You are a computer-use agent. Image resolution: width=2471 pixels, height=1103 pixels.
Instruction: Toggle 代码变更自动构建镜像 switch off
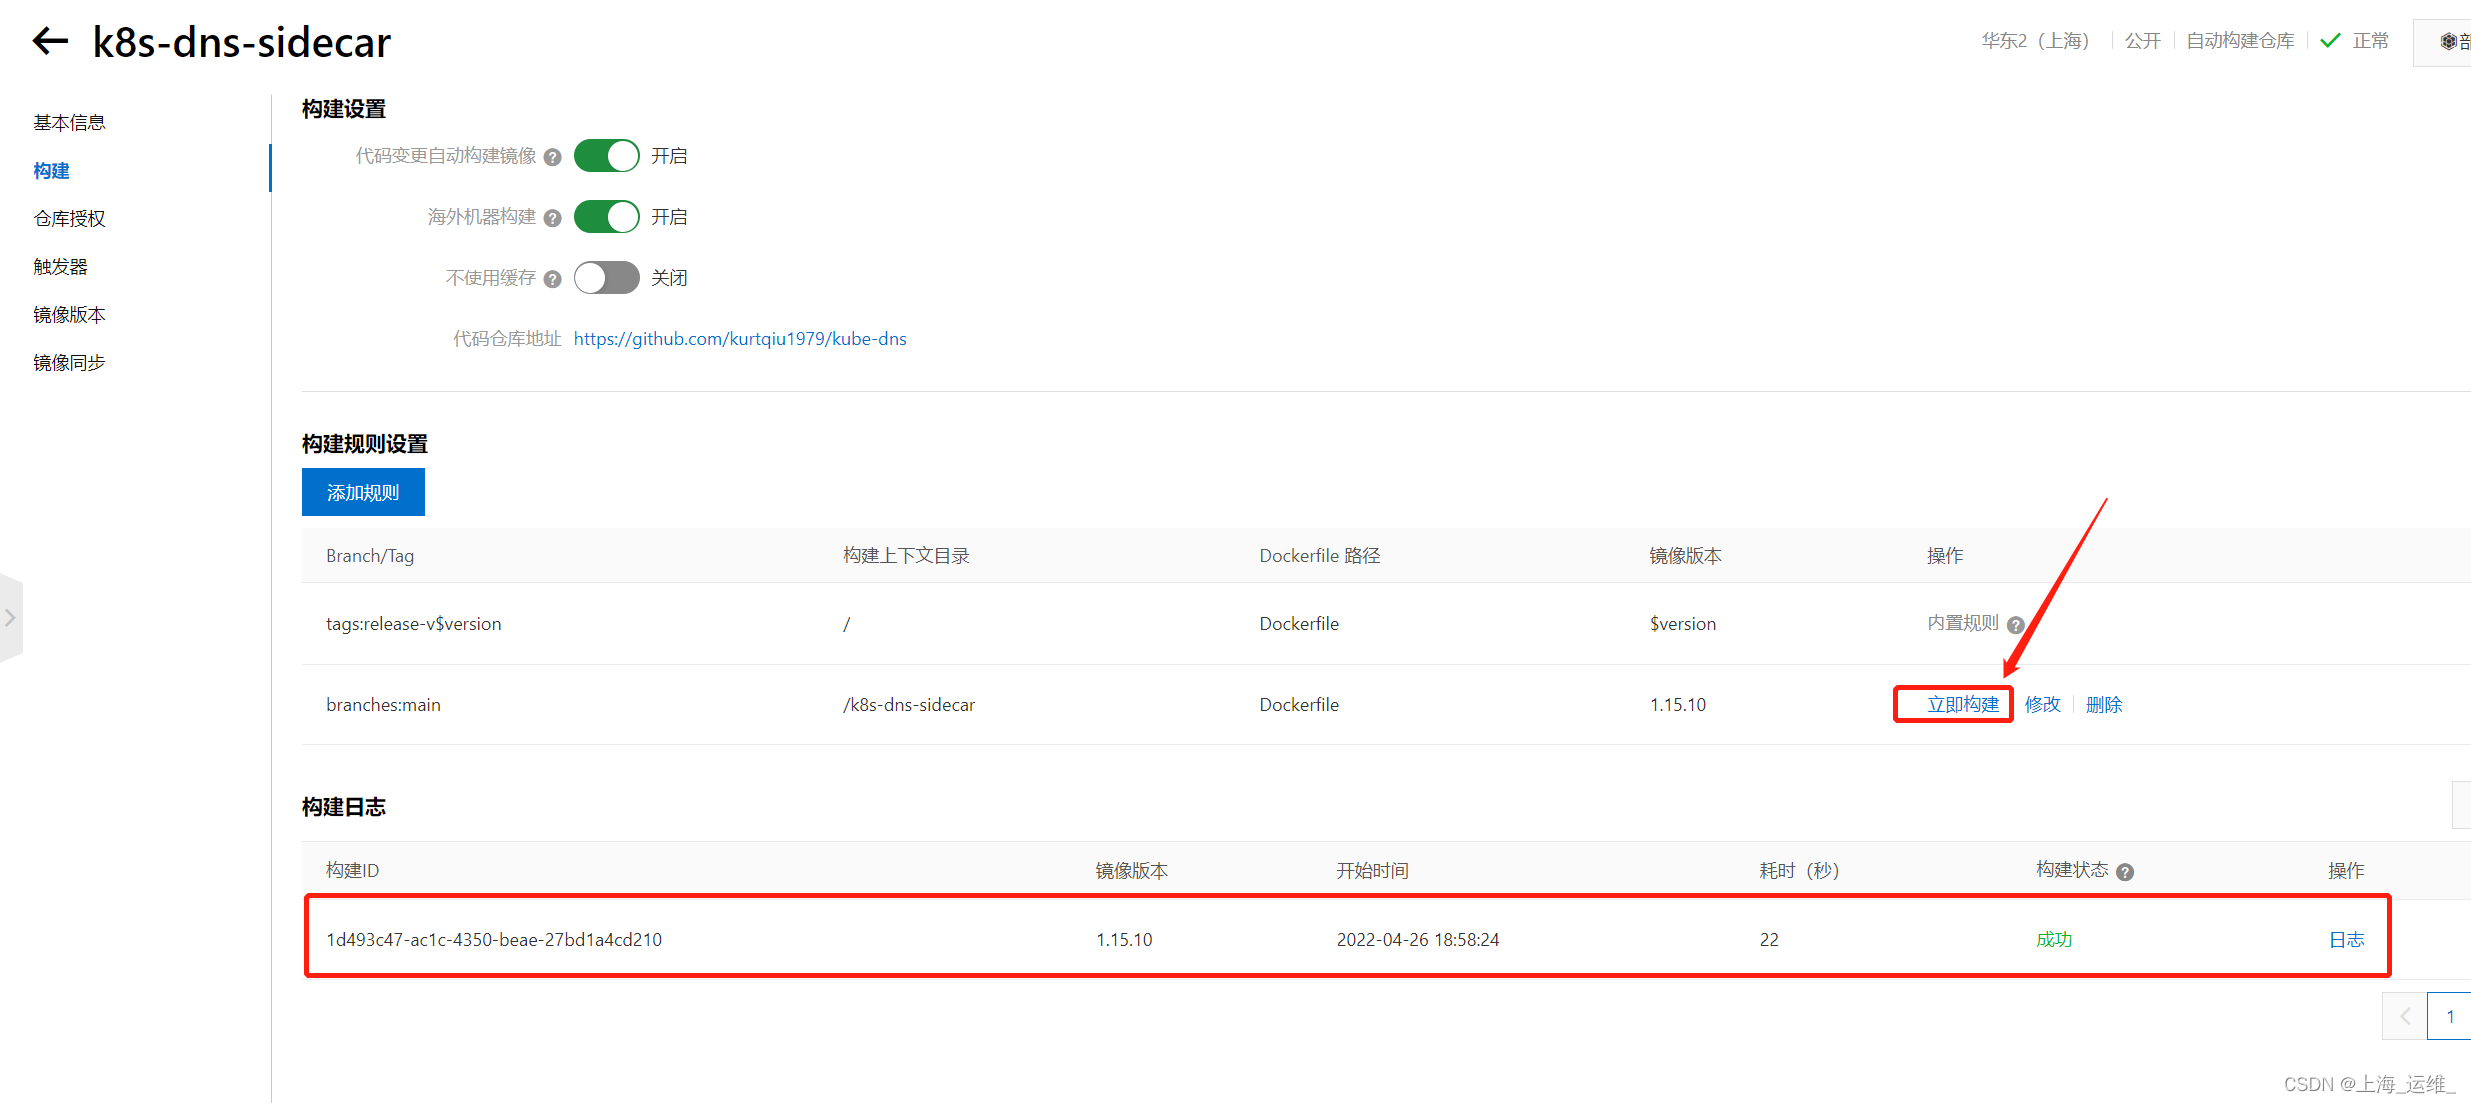[x=606, y=156]
